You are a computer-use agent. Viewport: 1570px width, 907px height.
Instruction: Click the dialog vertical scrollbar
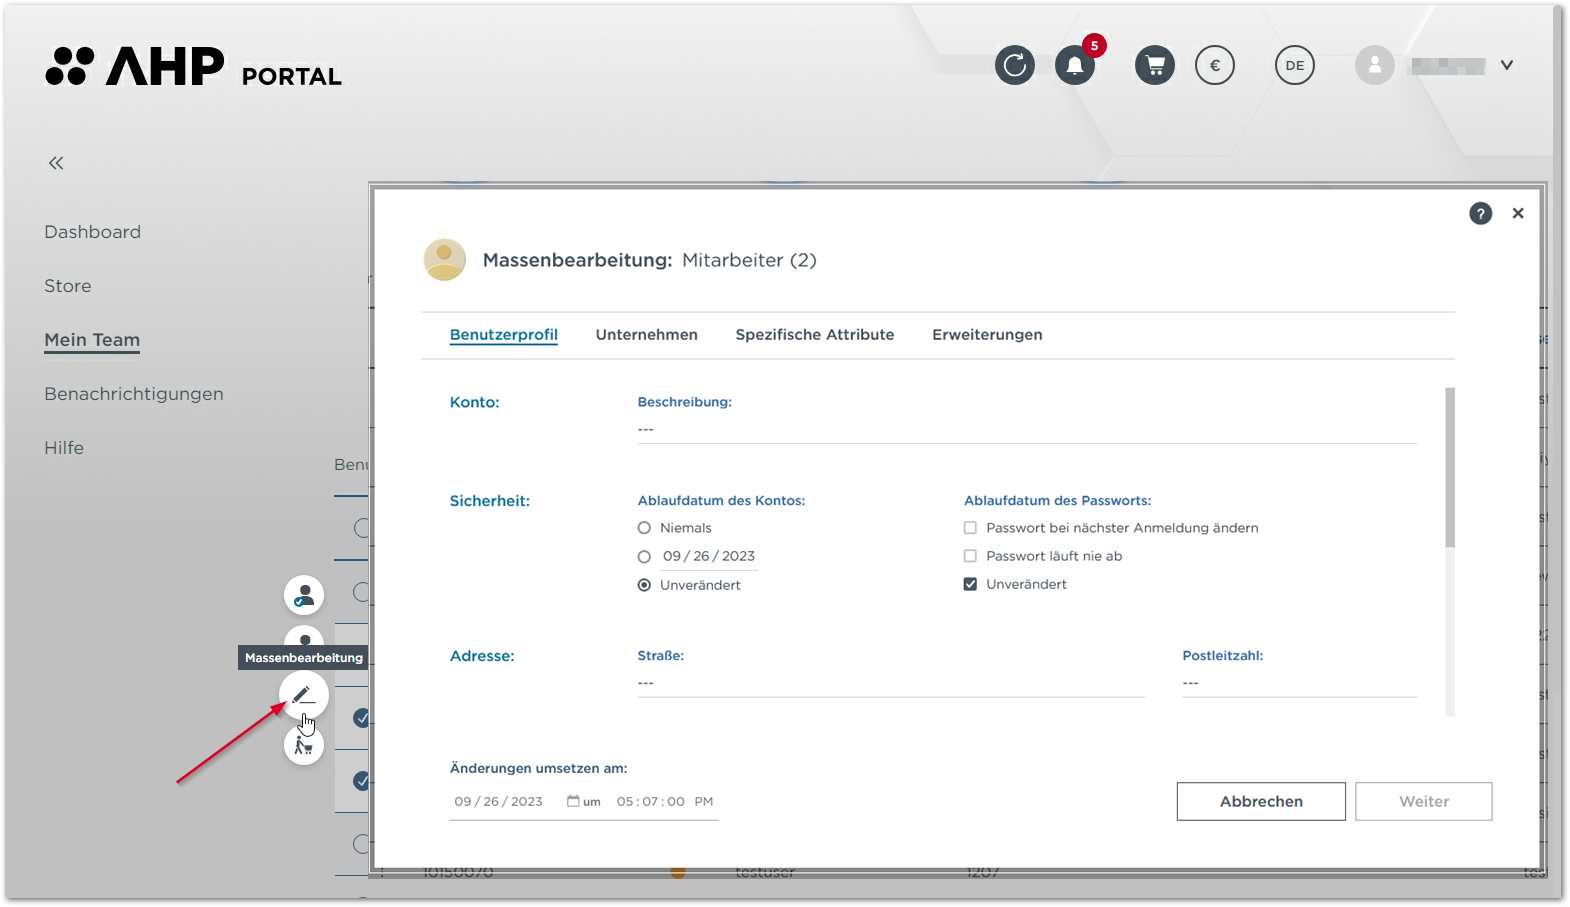click(1450, 467)
